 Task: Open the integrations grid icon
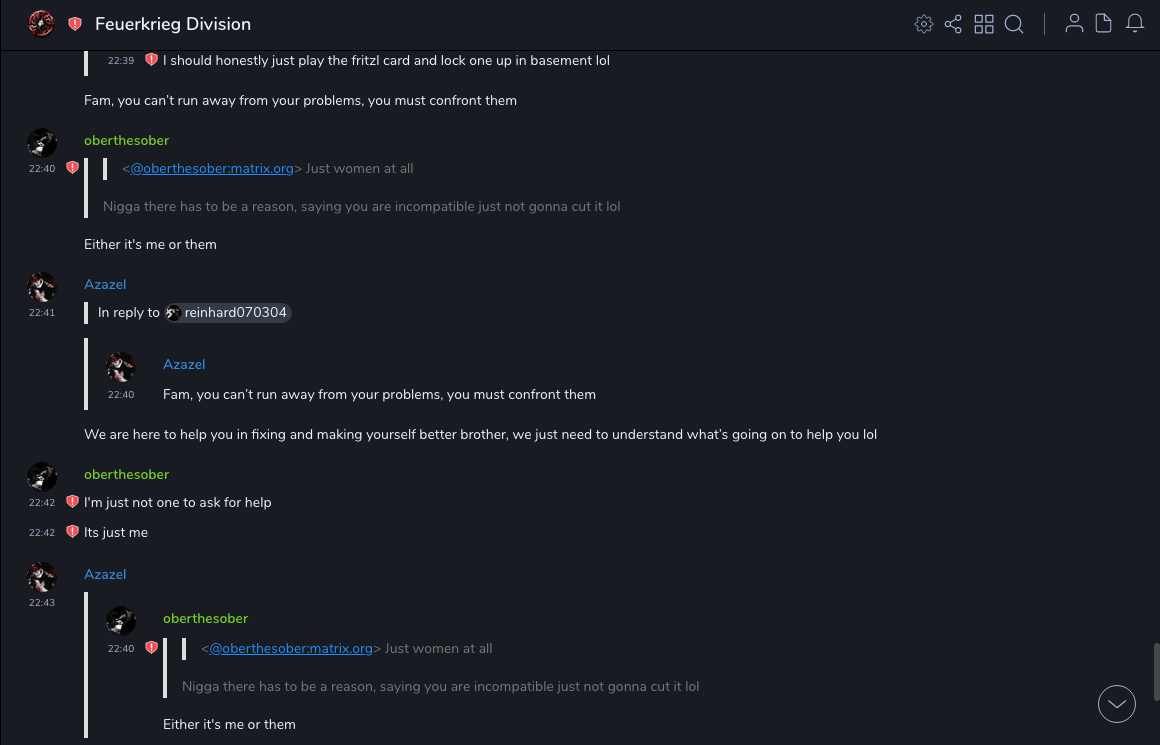click(x=984, y=24)
